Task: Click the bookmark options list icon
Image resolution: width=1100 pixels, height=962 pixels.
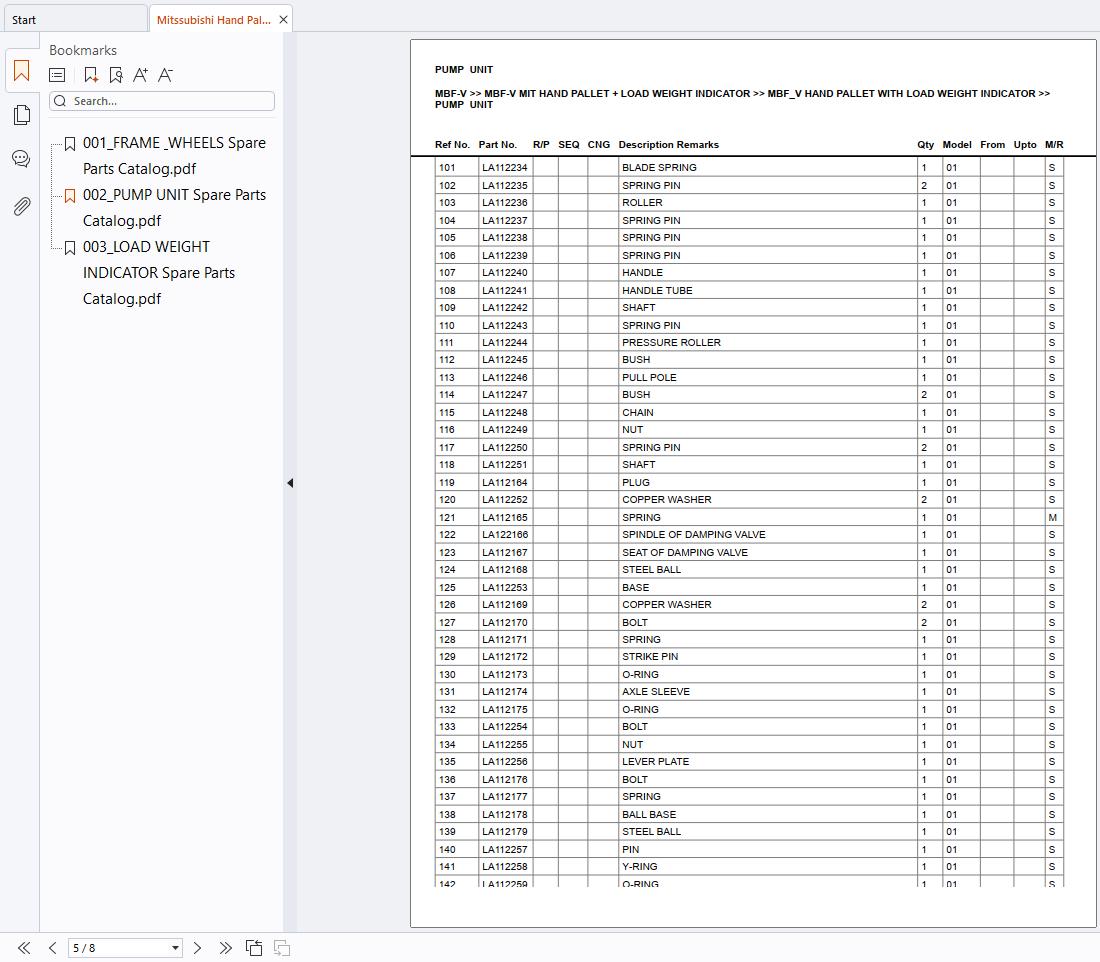Action: 58,75
